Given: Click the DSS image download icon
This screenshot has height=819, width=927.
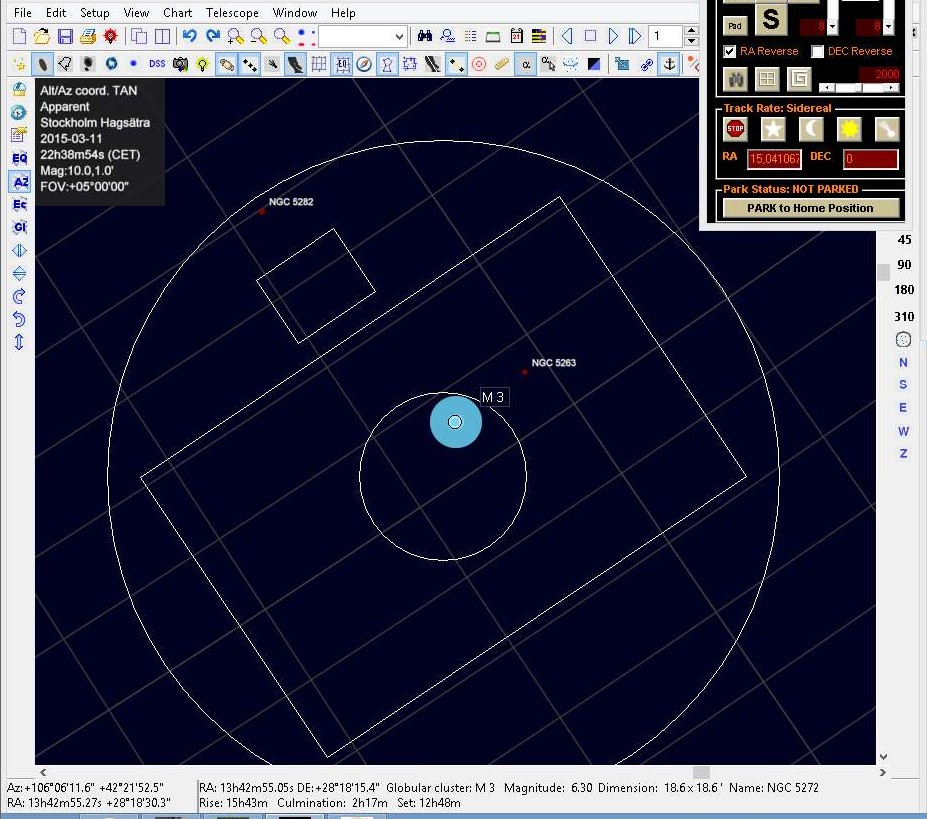Looking at the screenshot, I should click(157, 64).
